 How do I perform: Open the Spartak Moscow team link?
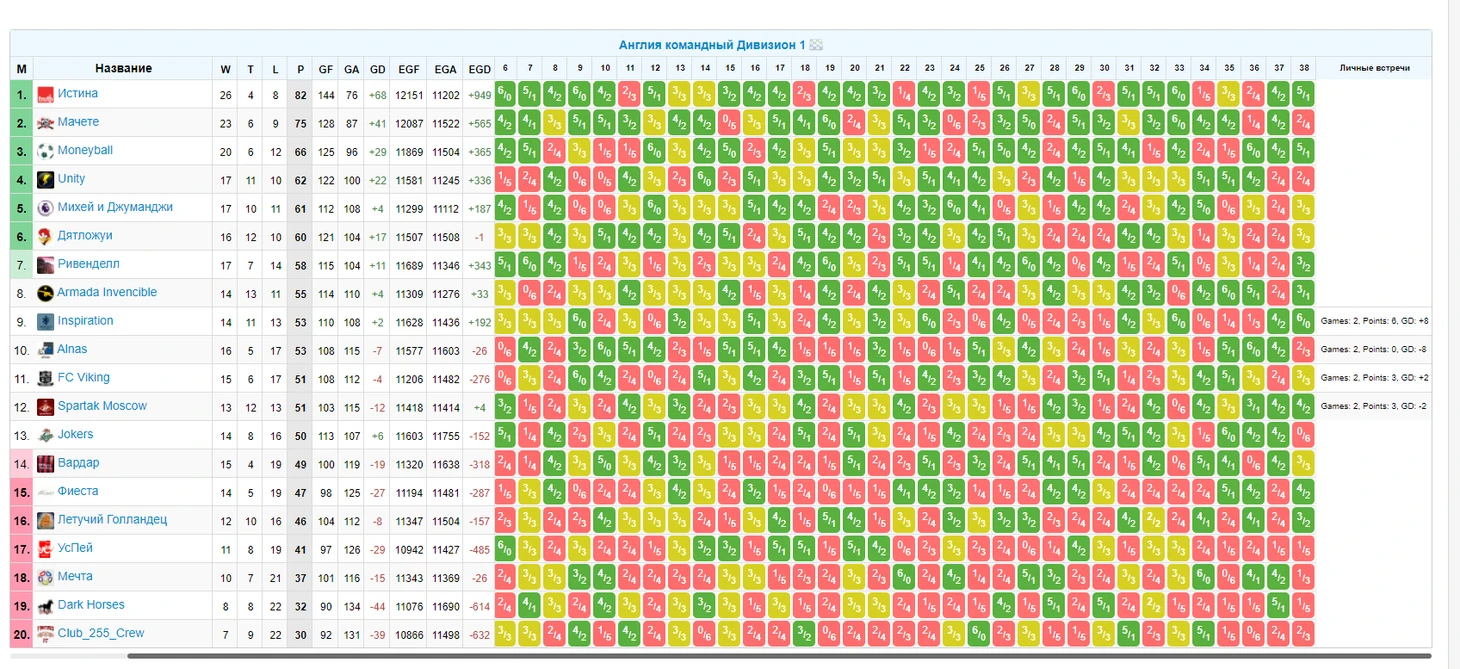click(102, 406)
